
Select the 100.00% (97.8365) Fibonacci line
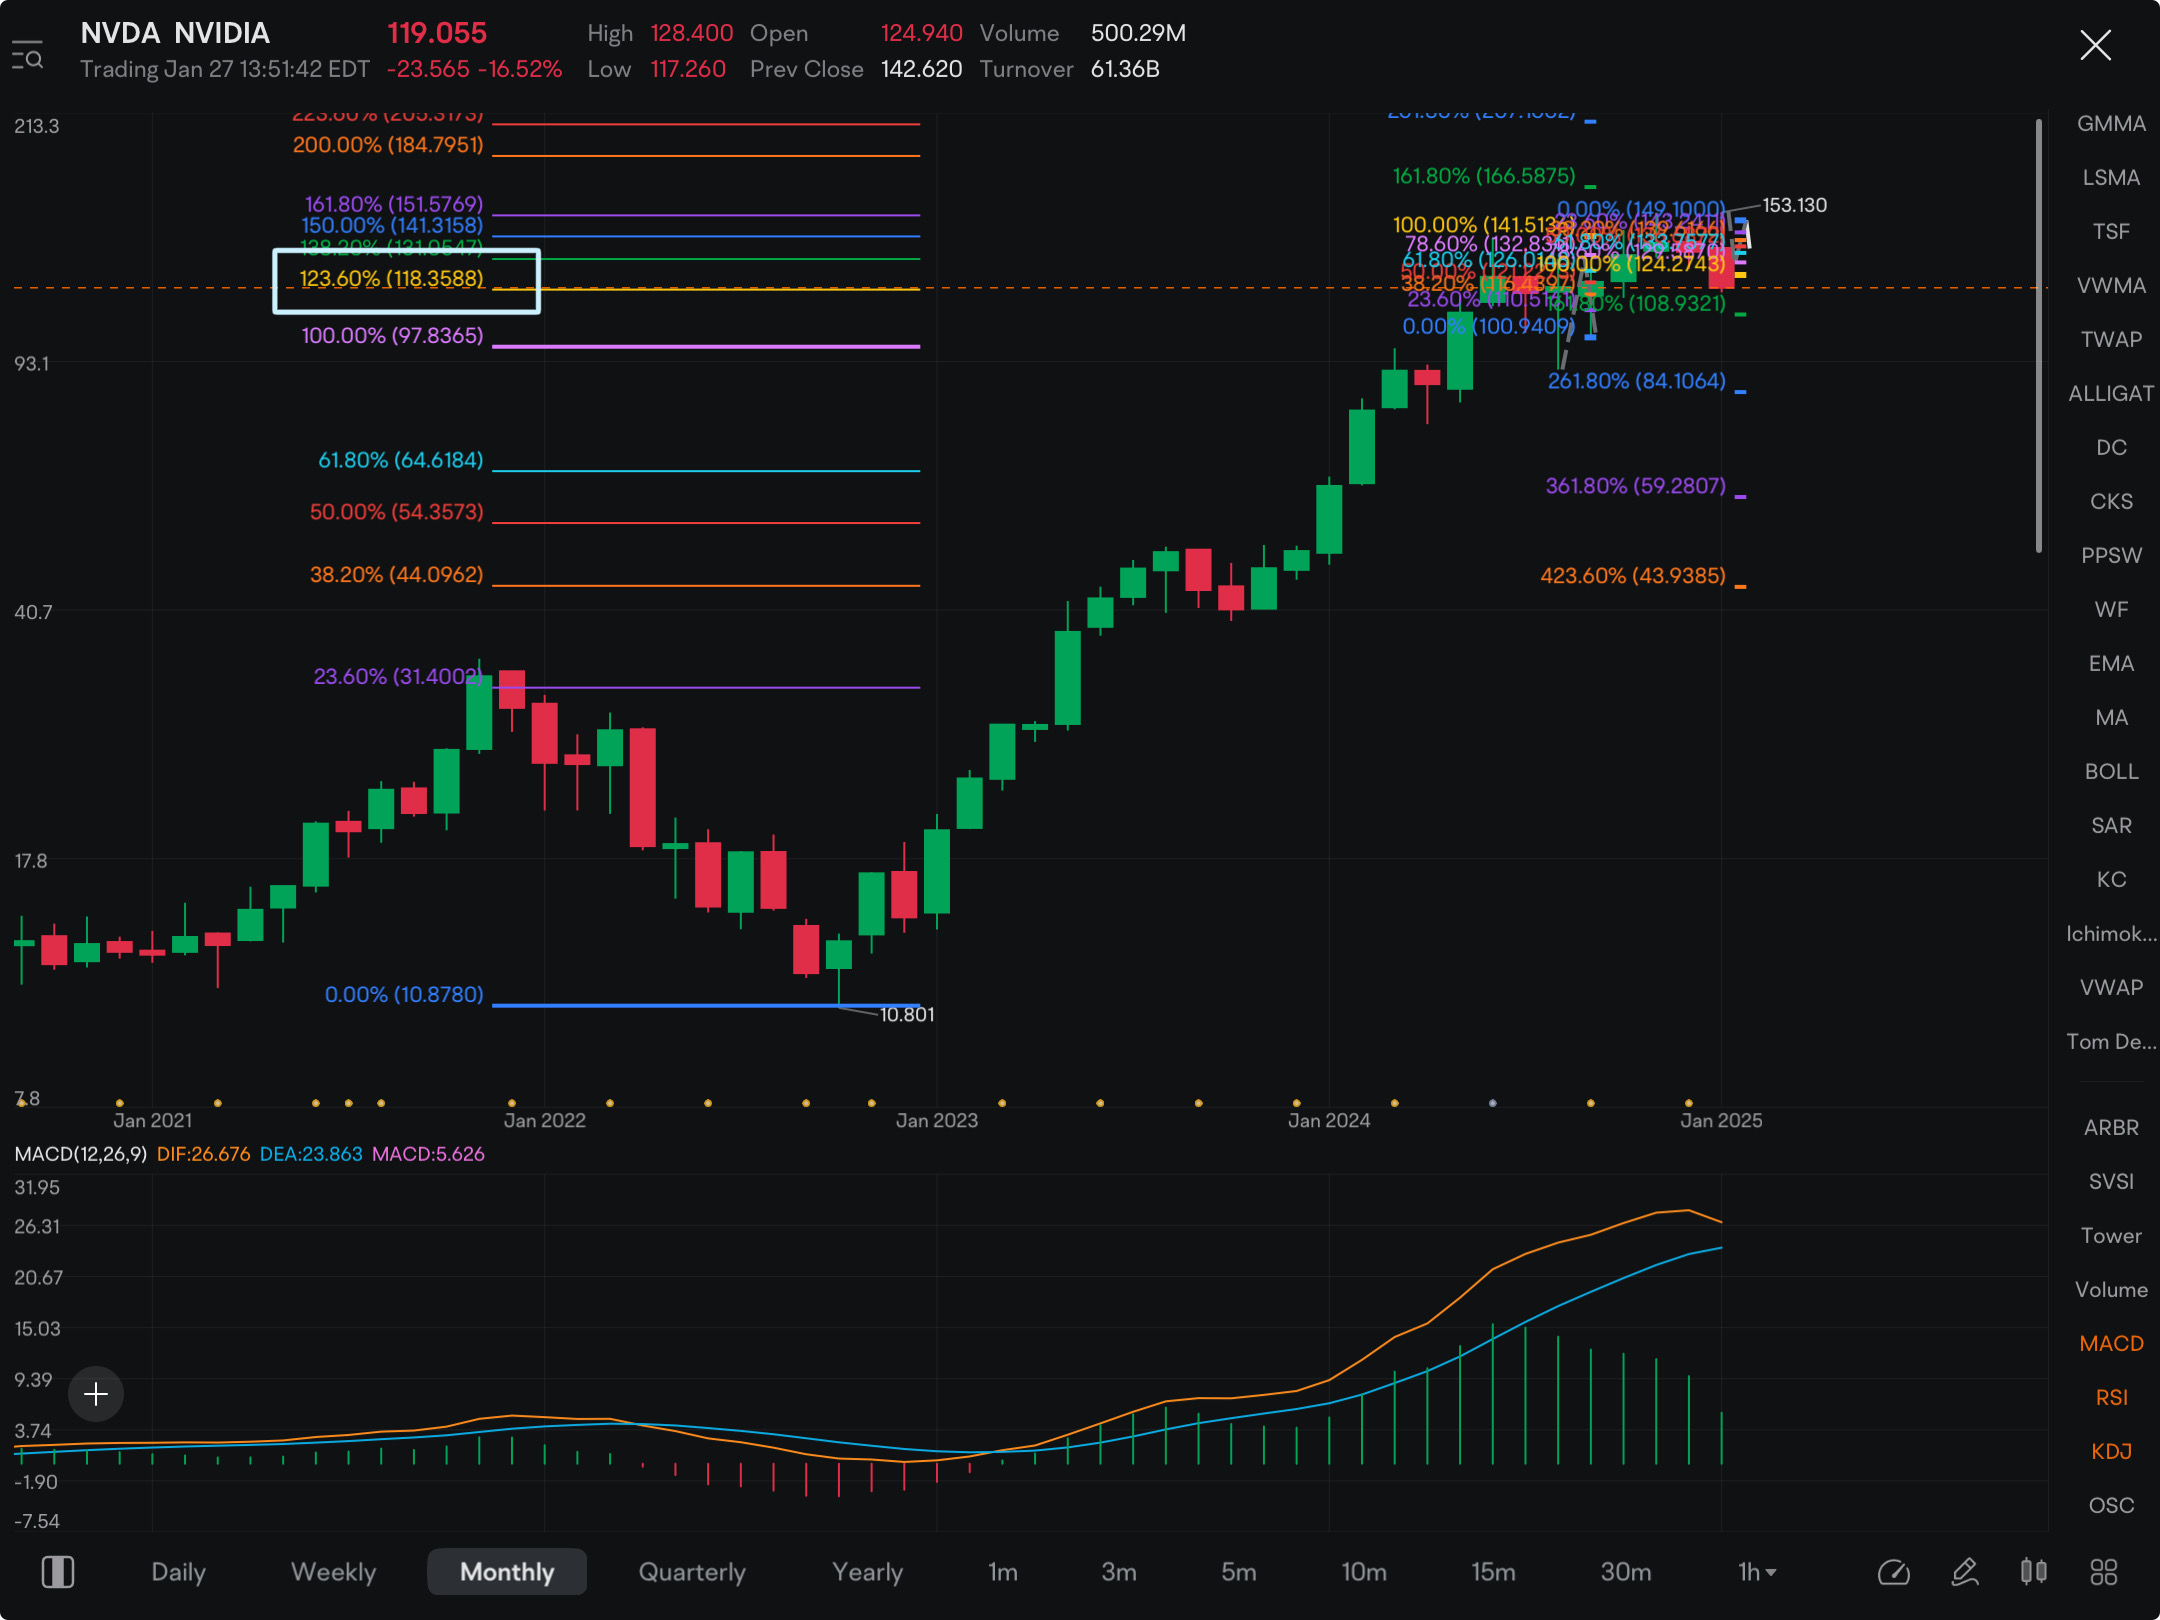click(706, 347)
